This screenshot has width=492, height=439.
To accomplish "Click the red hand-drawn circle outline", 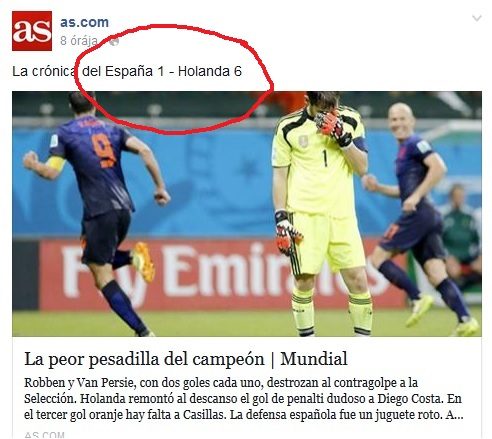I will 173,79.
